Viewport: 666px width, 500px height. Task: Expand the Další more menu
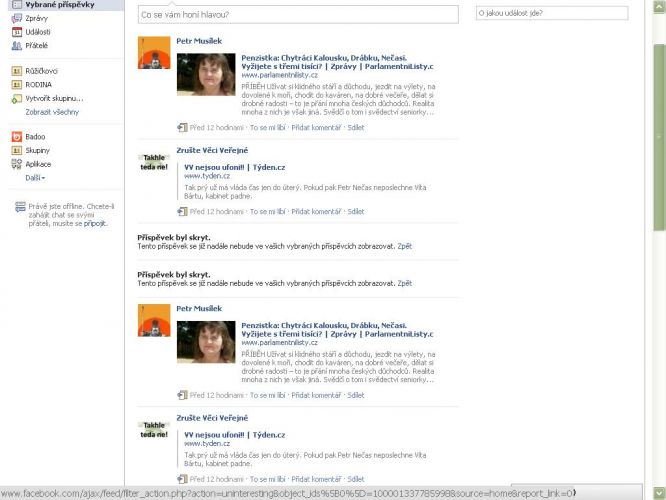point(35,178)
